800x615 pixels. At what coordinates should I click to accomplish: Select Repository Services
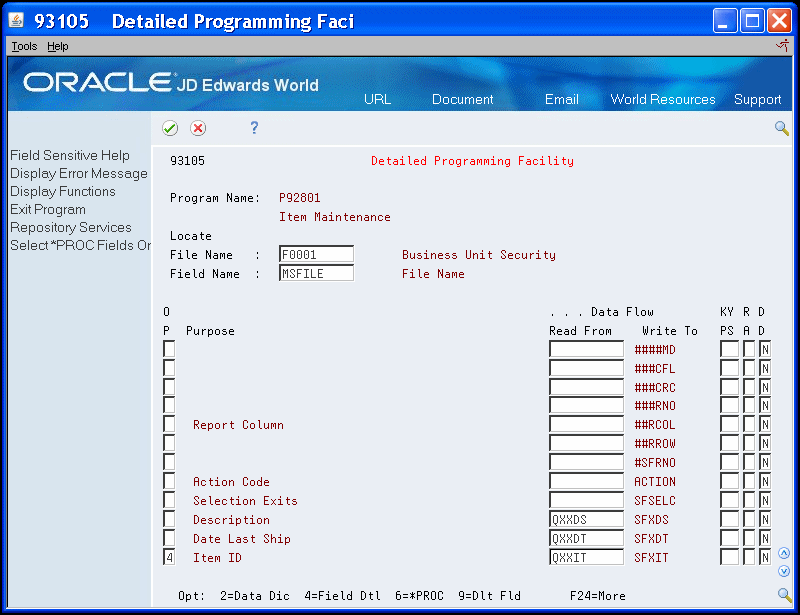(x=71, y=227)
